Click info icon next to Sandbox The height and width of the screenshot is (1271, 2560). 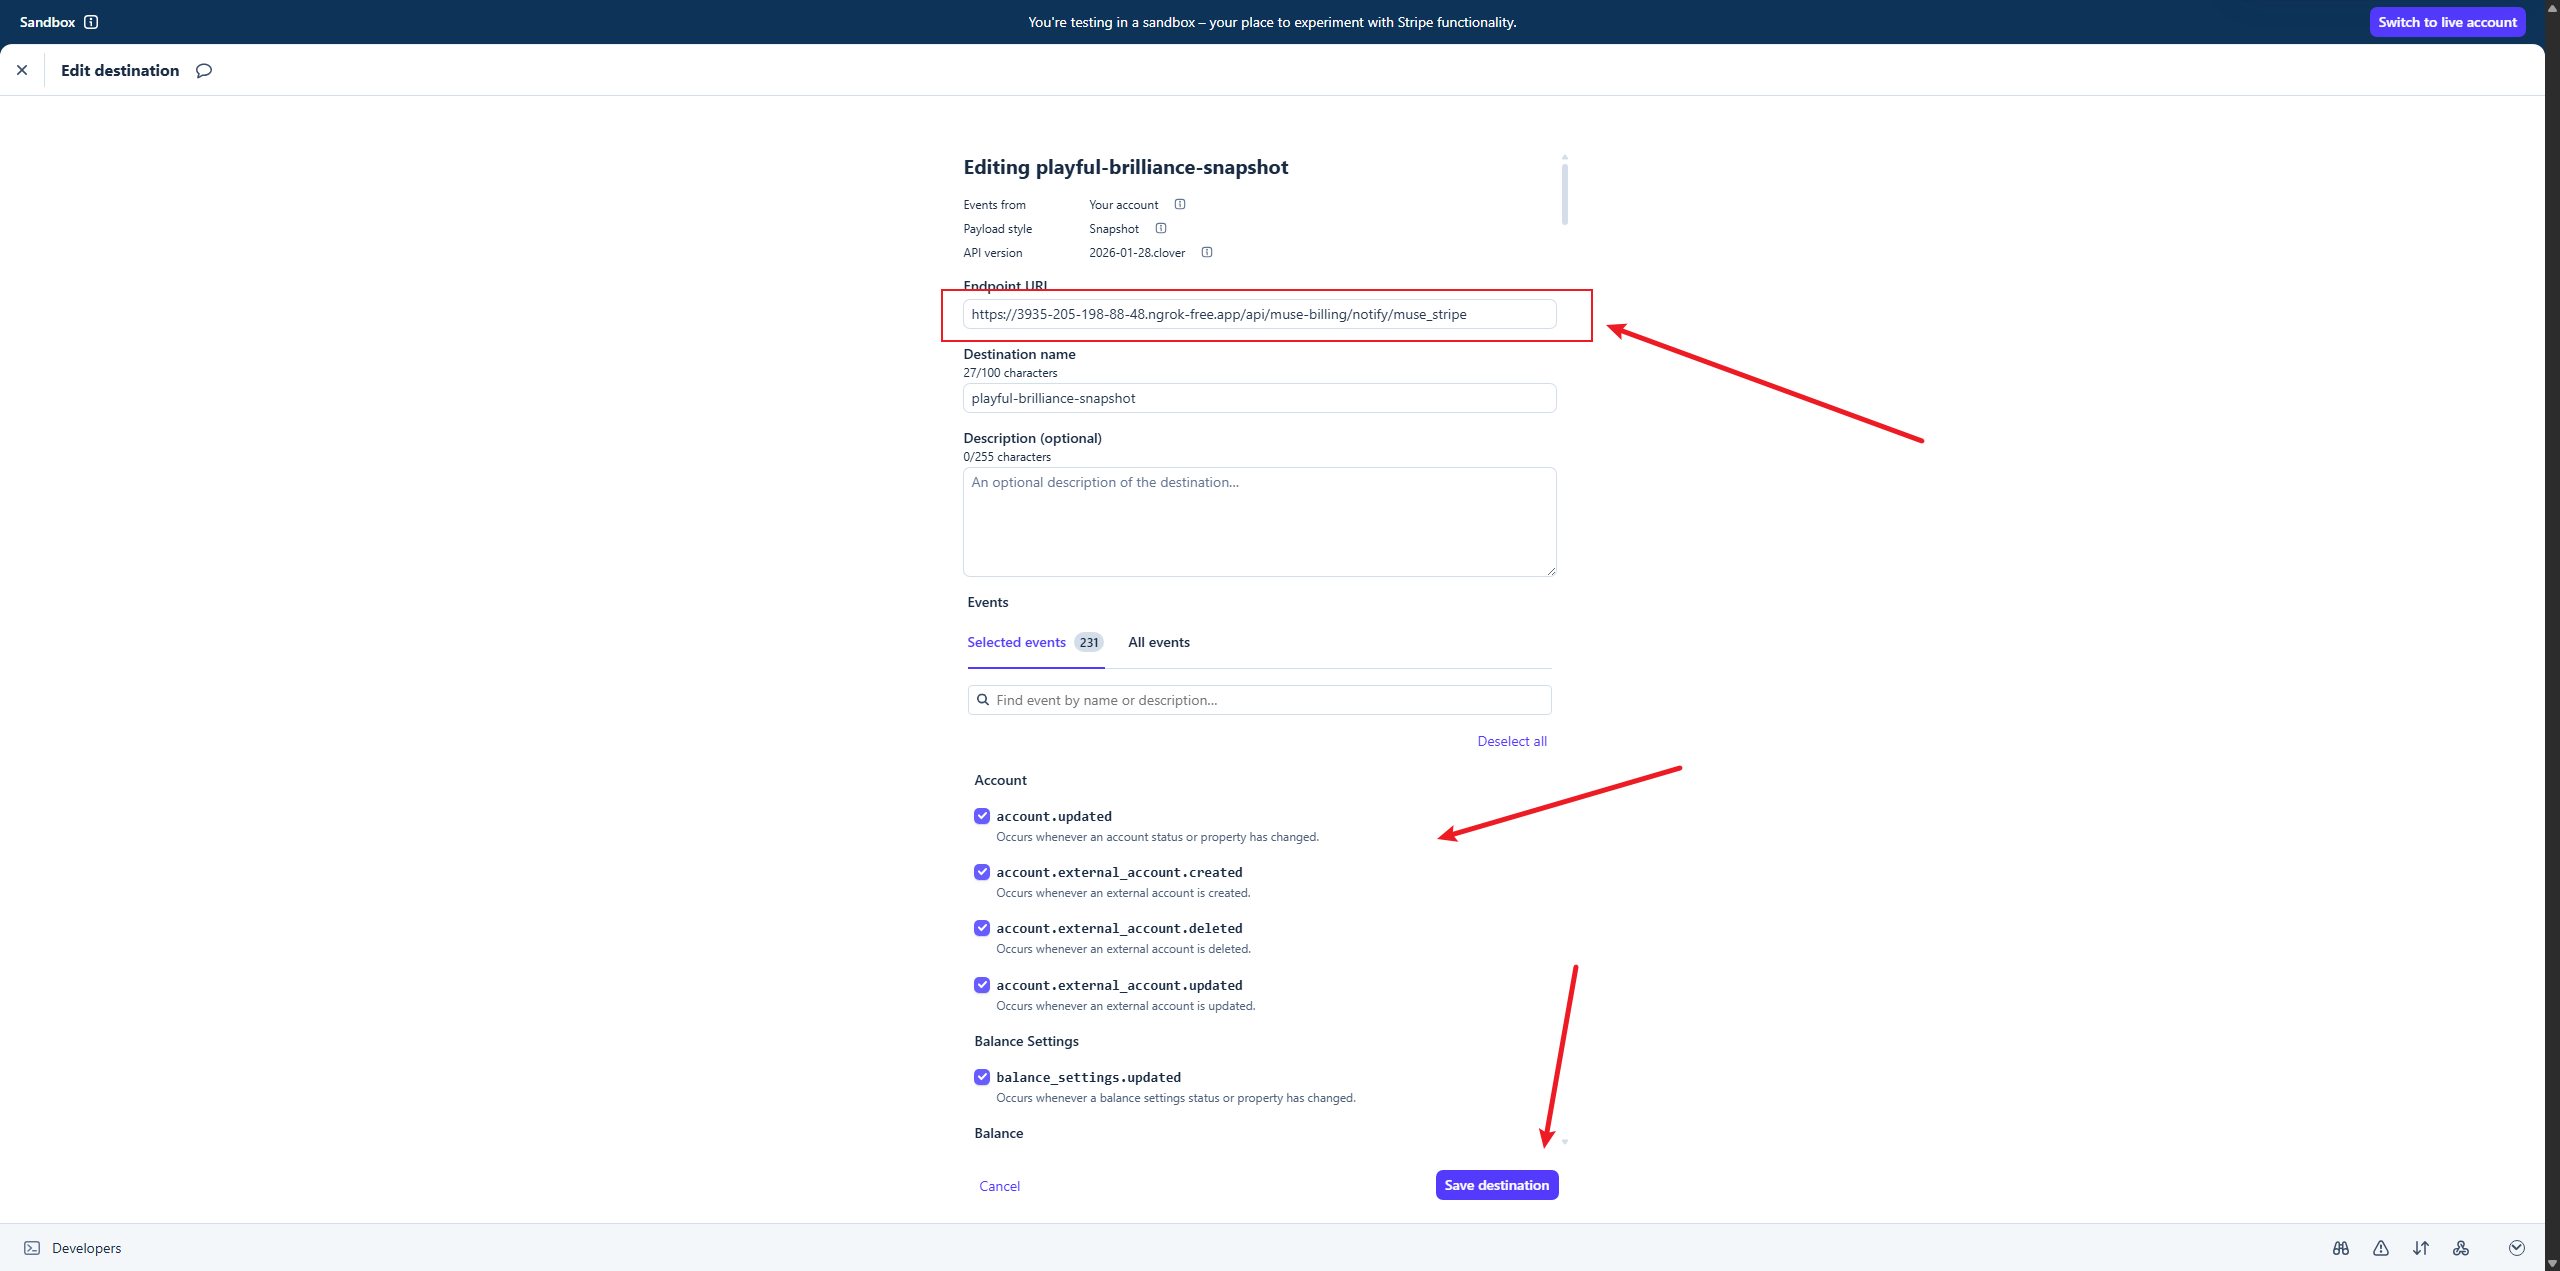point(91,22)
